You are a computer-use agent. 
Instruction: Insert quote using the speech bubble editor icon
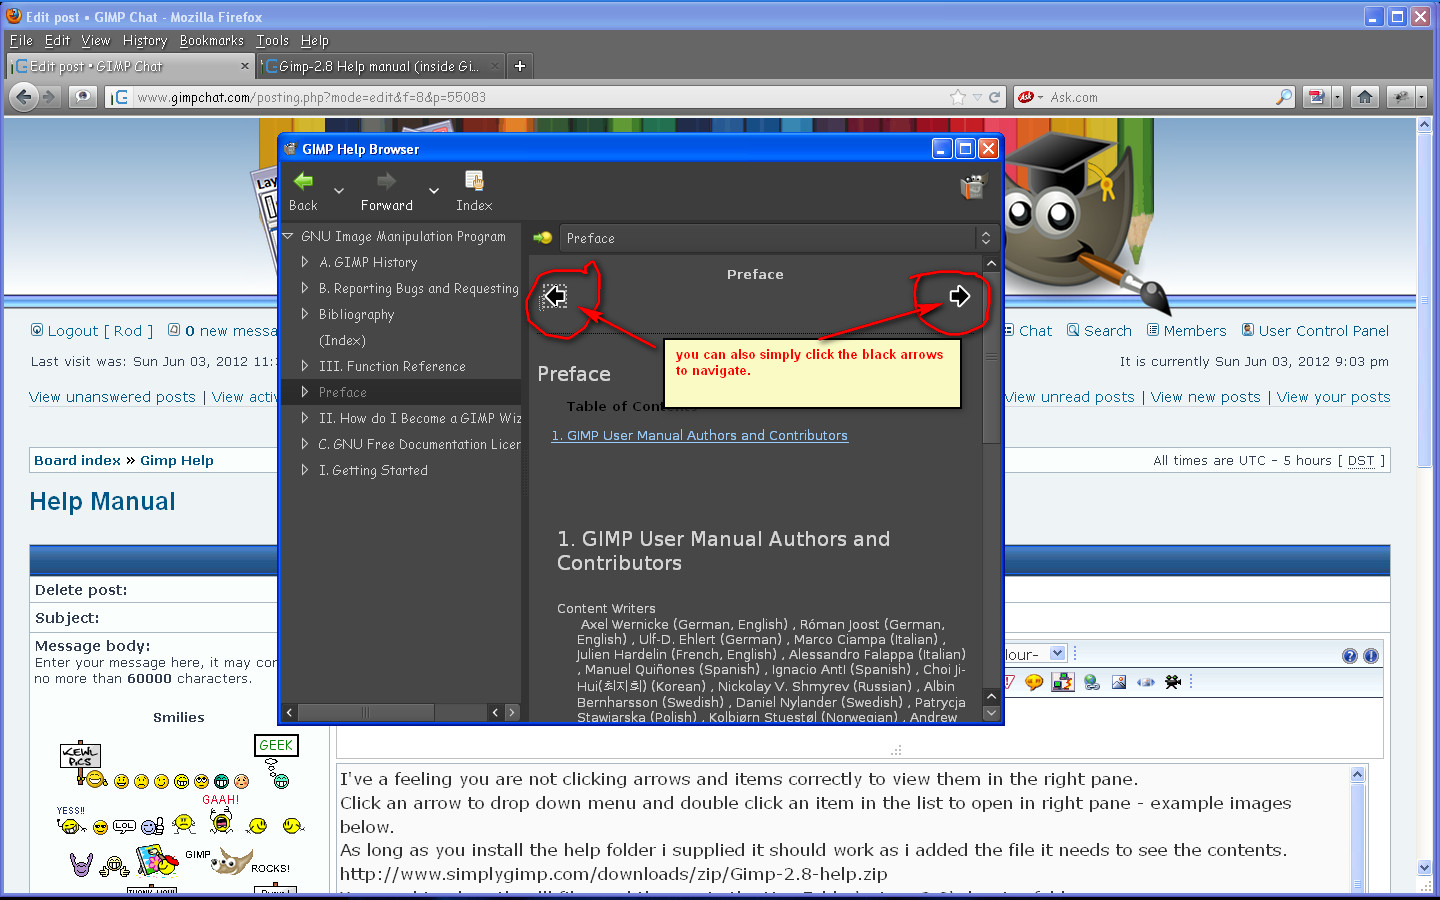tap(1034, 682)
